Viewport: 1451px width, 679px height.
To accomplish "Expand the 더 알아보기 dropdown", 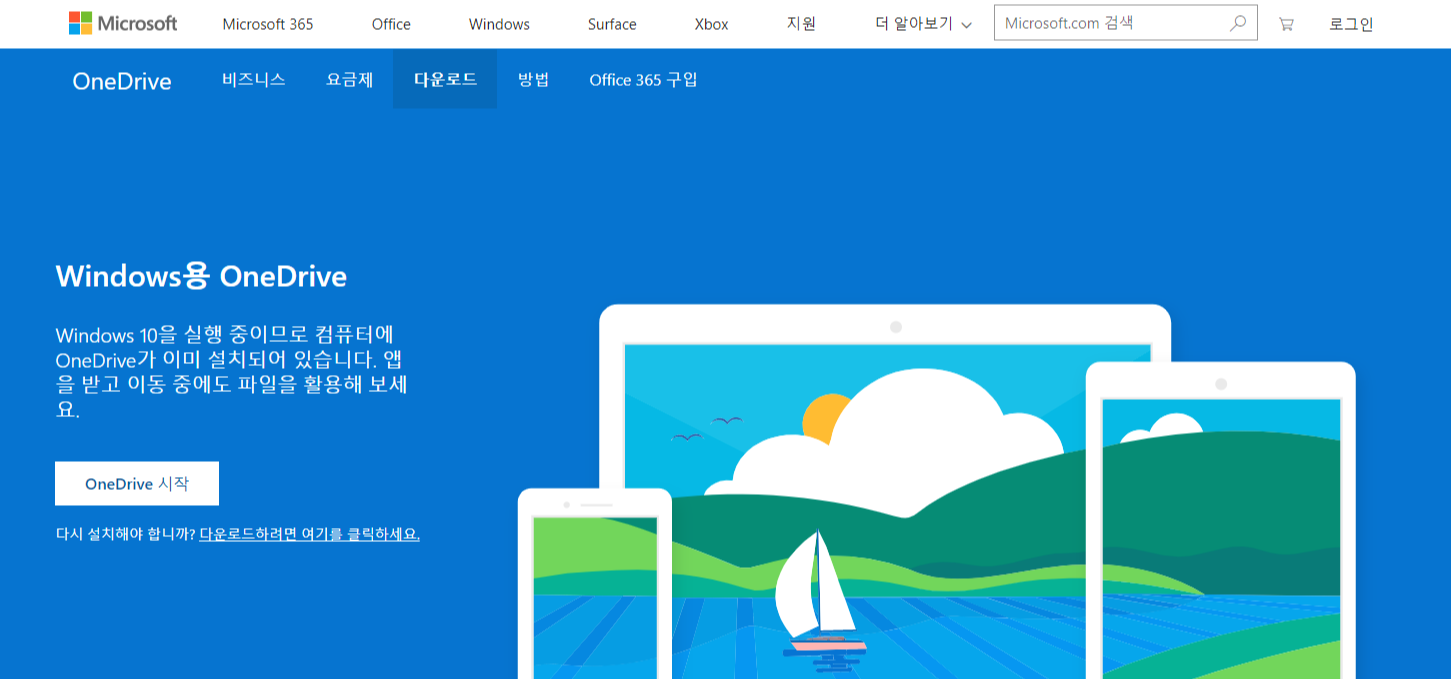I will [923, 24].
